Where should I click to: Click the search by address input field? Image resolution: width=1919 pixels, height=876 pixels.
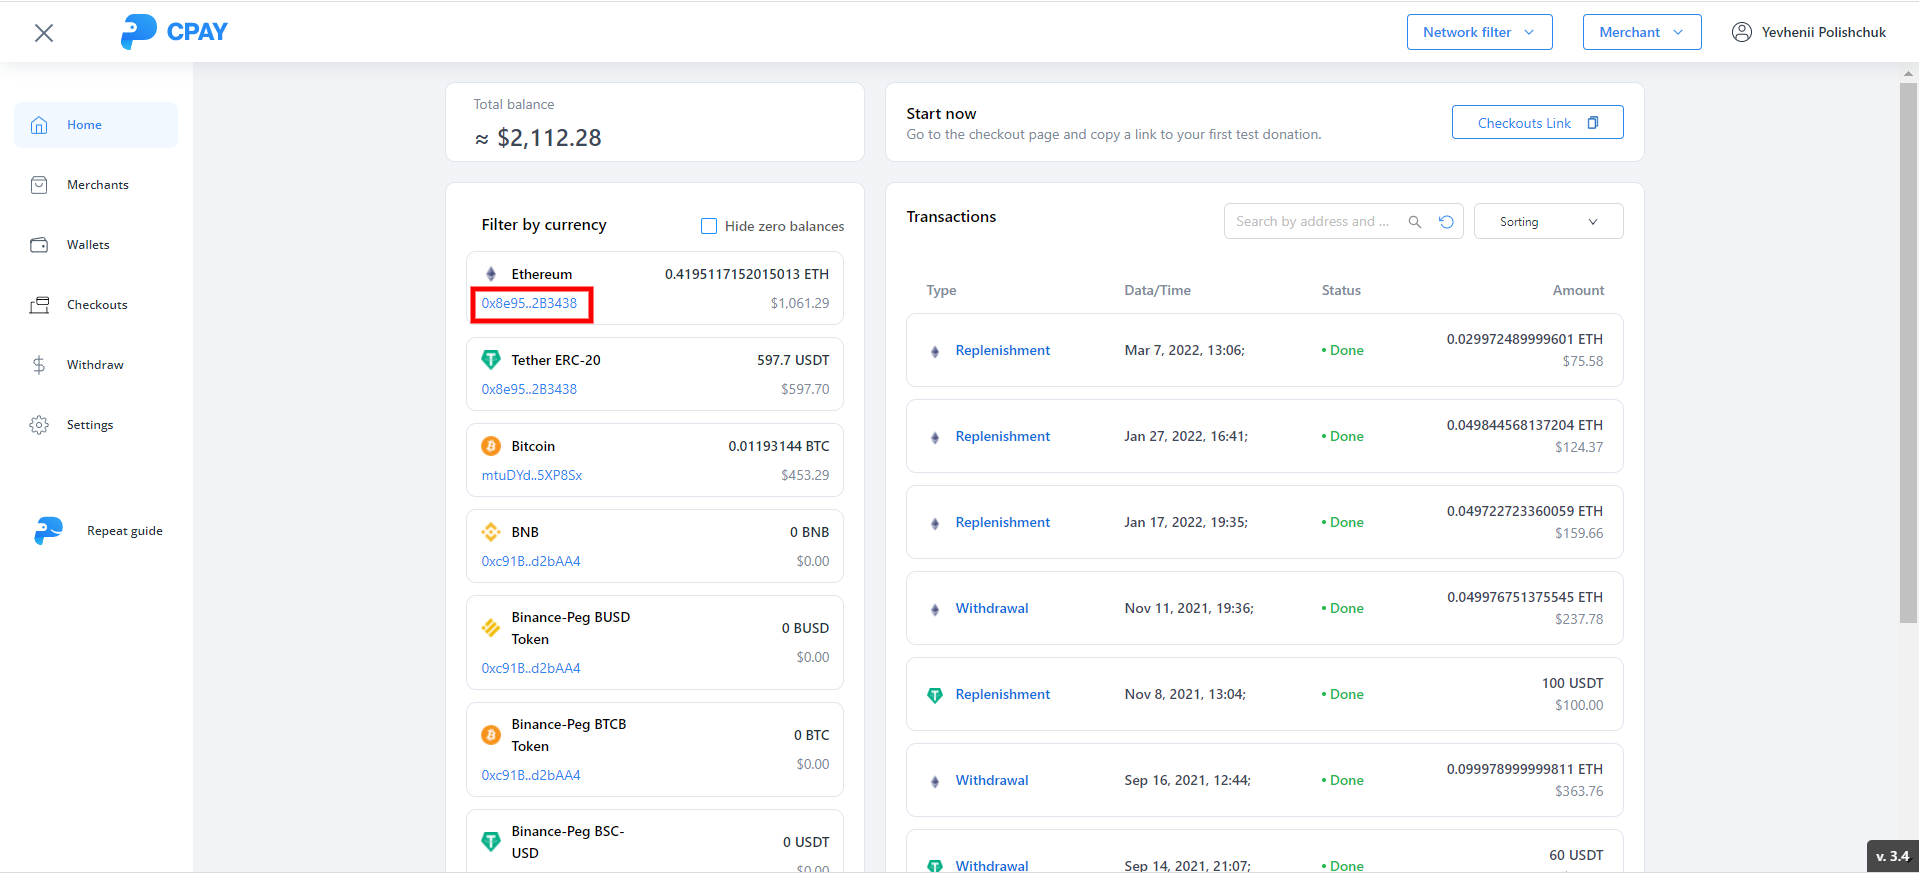(1312, 222)
